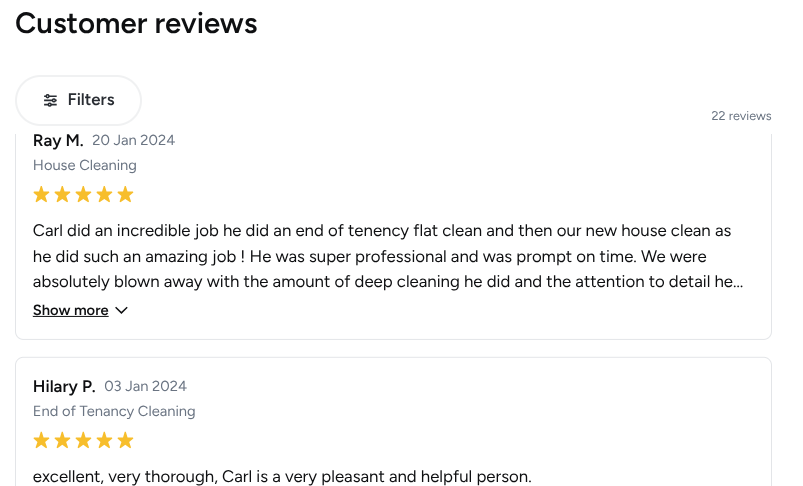The height and width of the screenshot is (486, 803).
Task: Click reviewer name Hilary P.
Action: (x=64, y=386)
